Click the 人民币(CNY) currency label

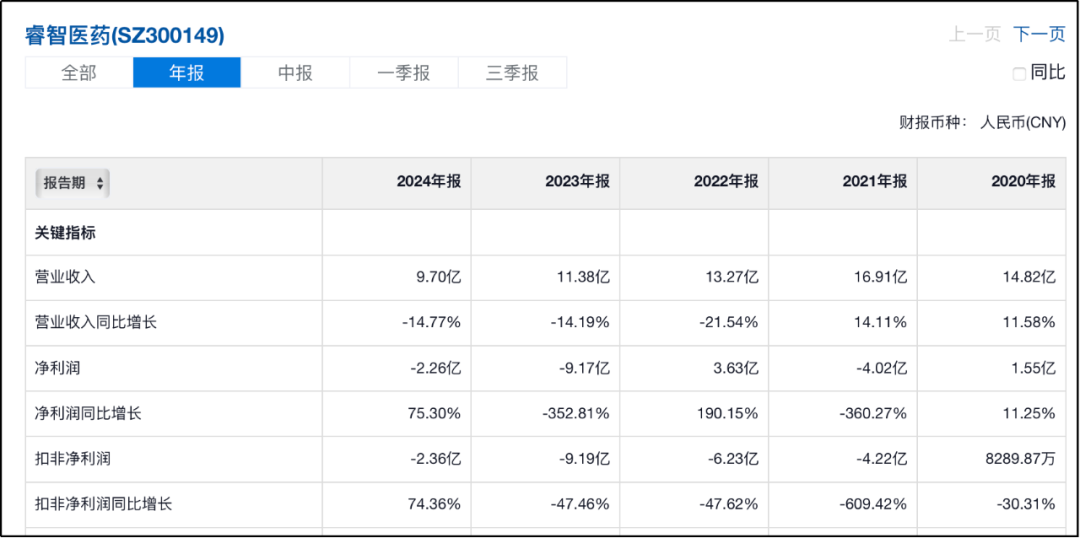[x=1023, y=123]
